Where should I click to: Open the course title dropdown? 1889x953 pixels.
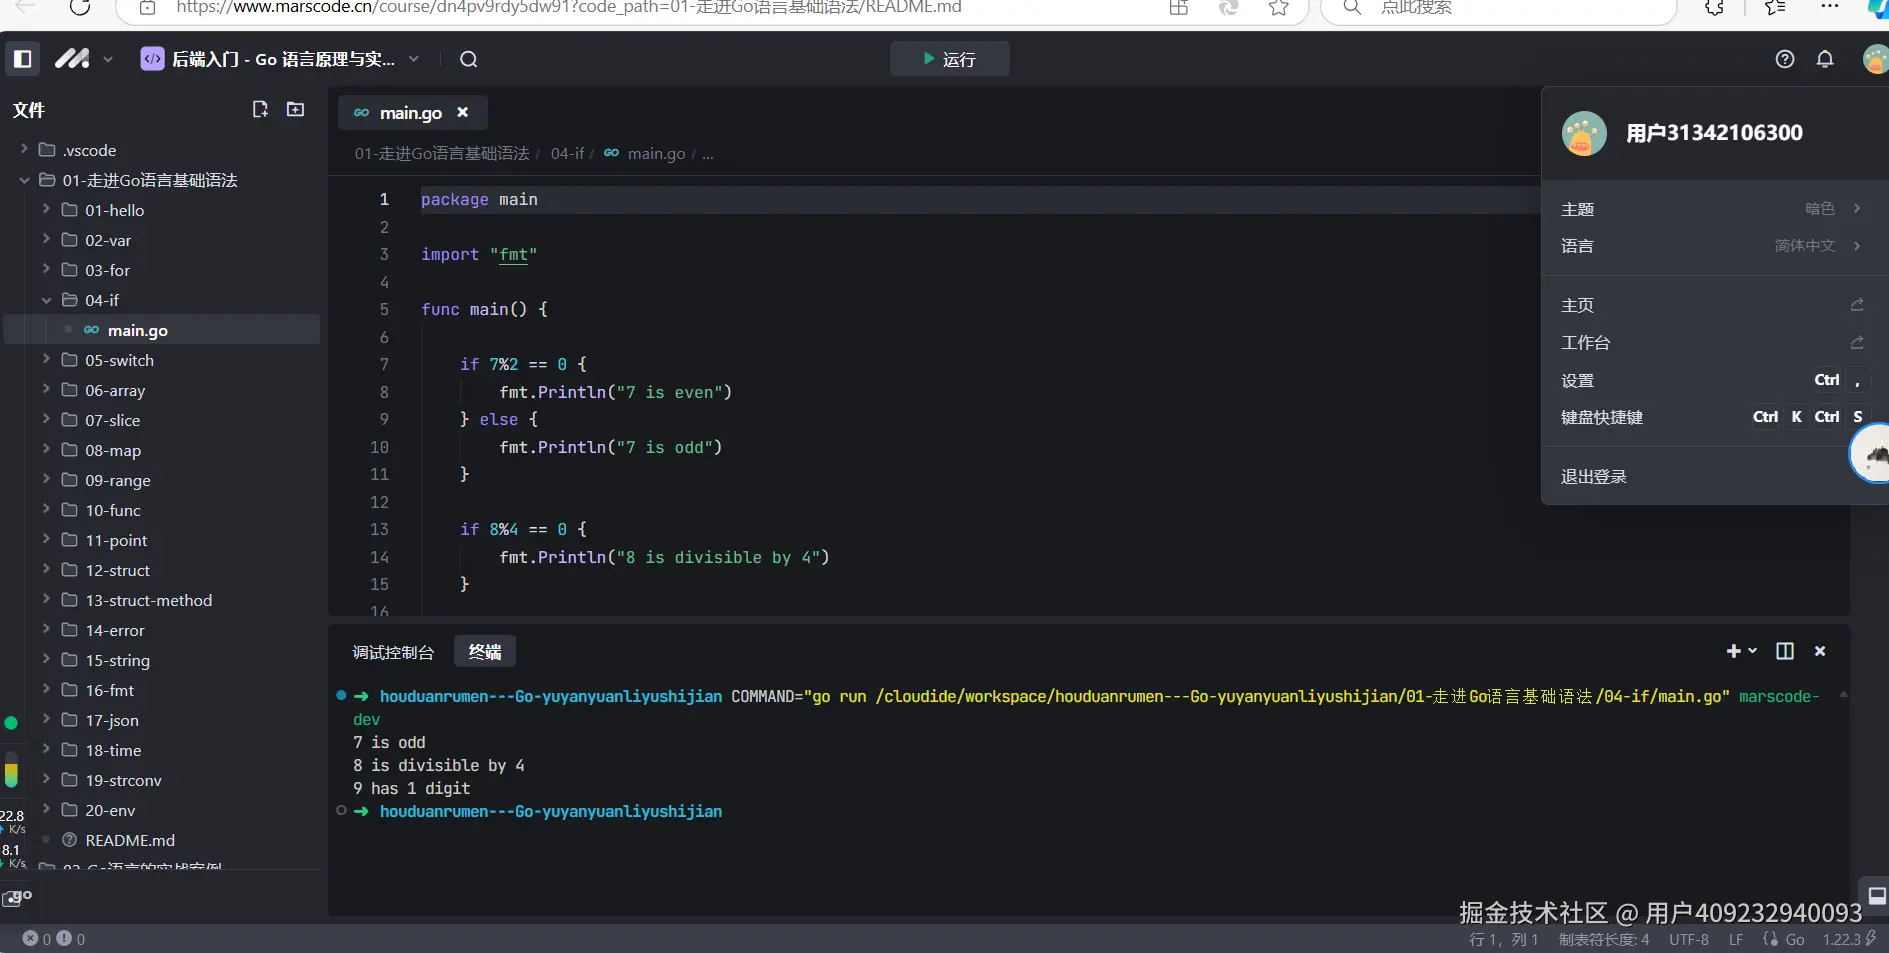(414, 59)
